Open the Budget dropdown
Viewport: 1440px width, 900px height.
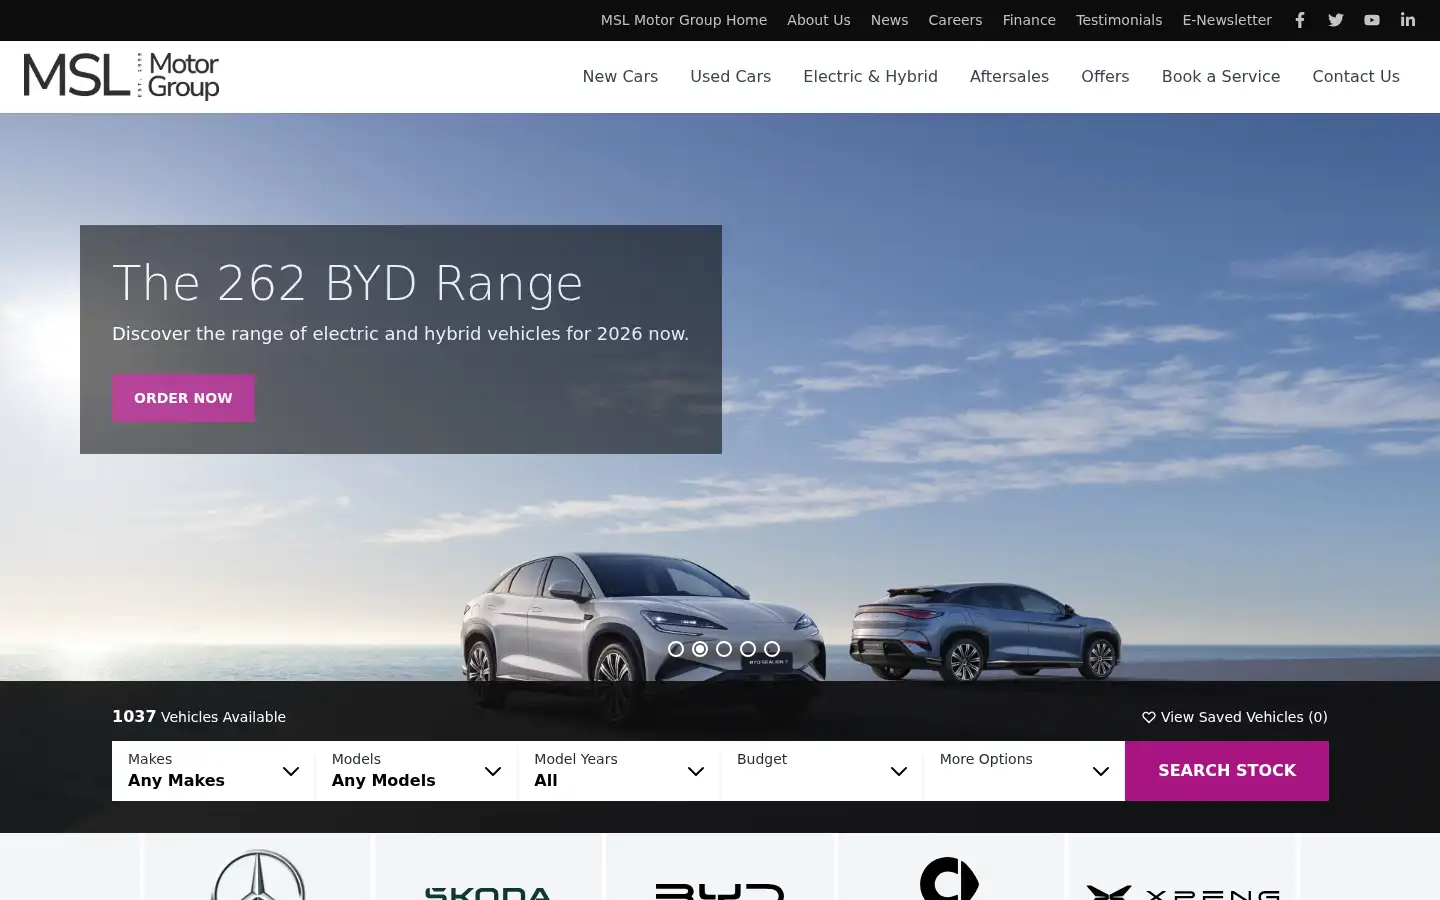822,771
